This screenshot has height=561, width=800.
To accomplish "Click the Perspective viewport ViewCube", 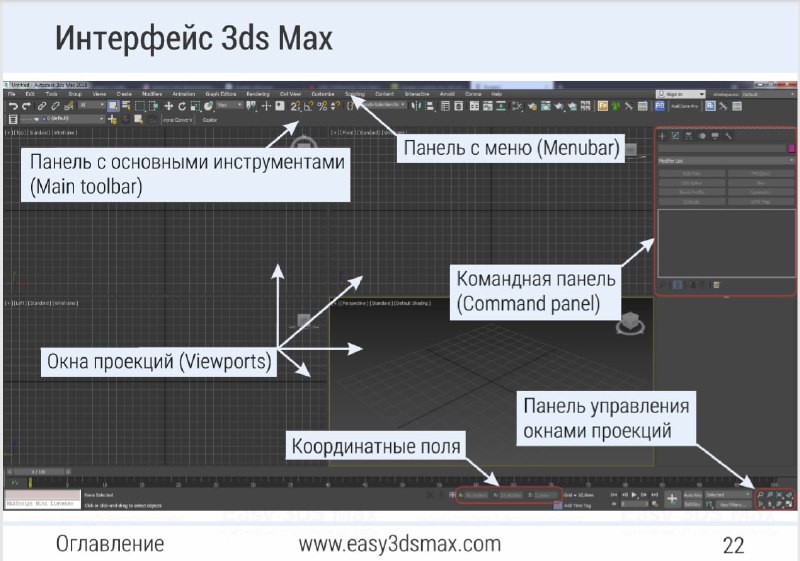I will point(630,323).
